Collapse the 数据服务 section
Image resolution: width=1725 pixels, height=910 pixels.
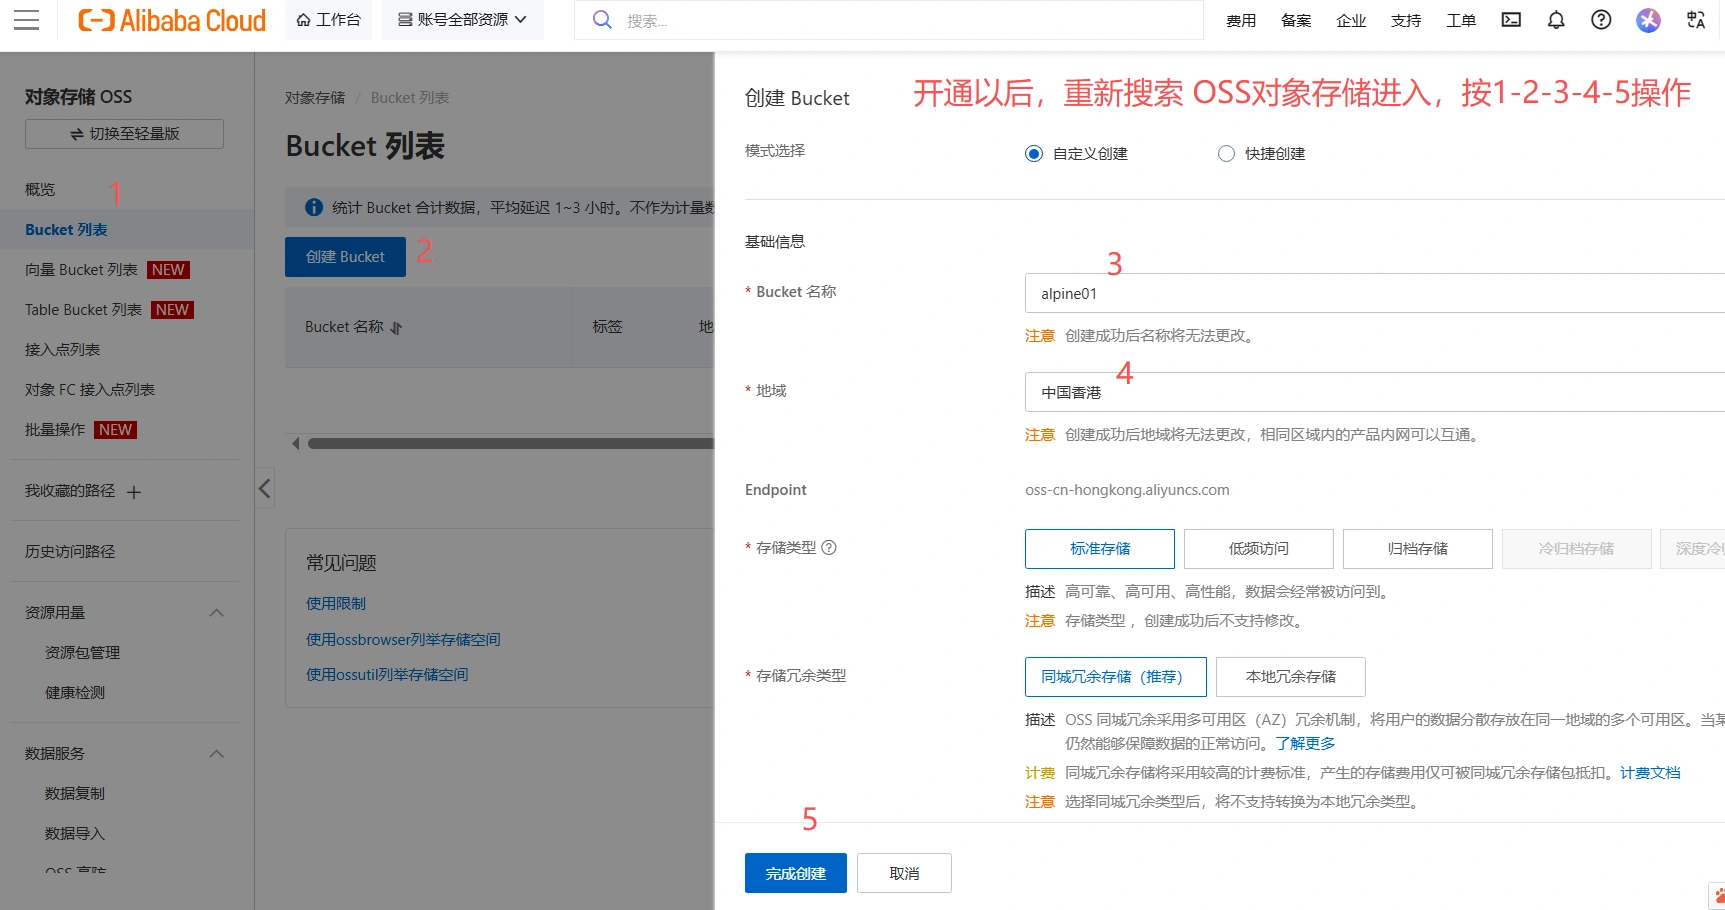216,754
